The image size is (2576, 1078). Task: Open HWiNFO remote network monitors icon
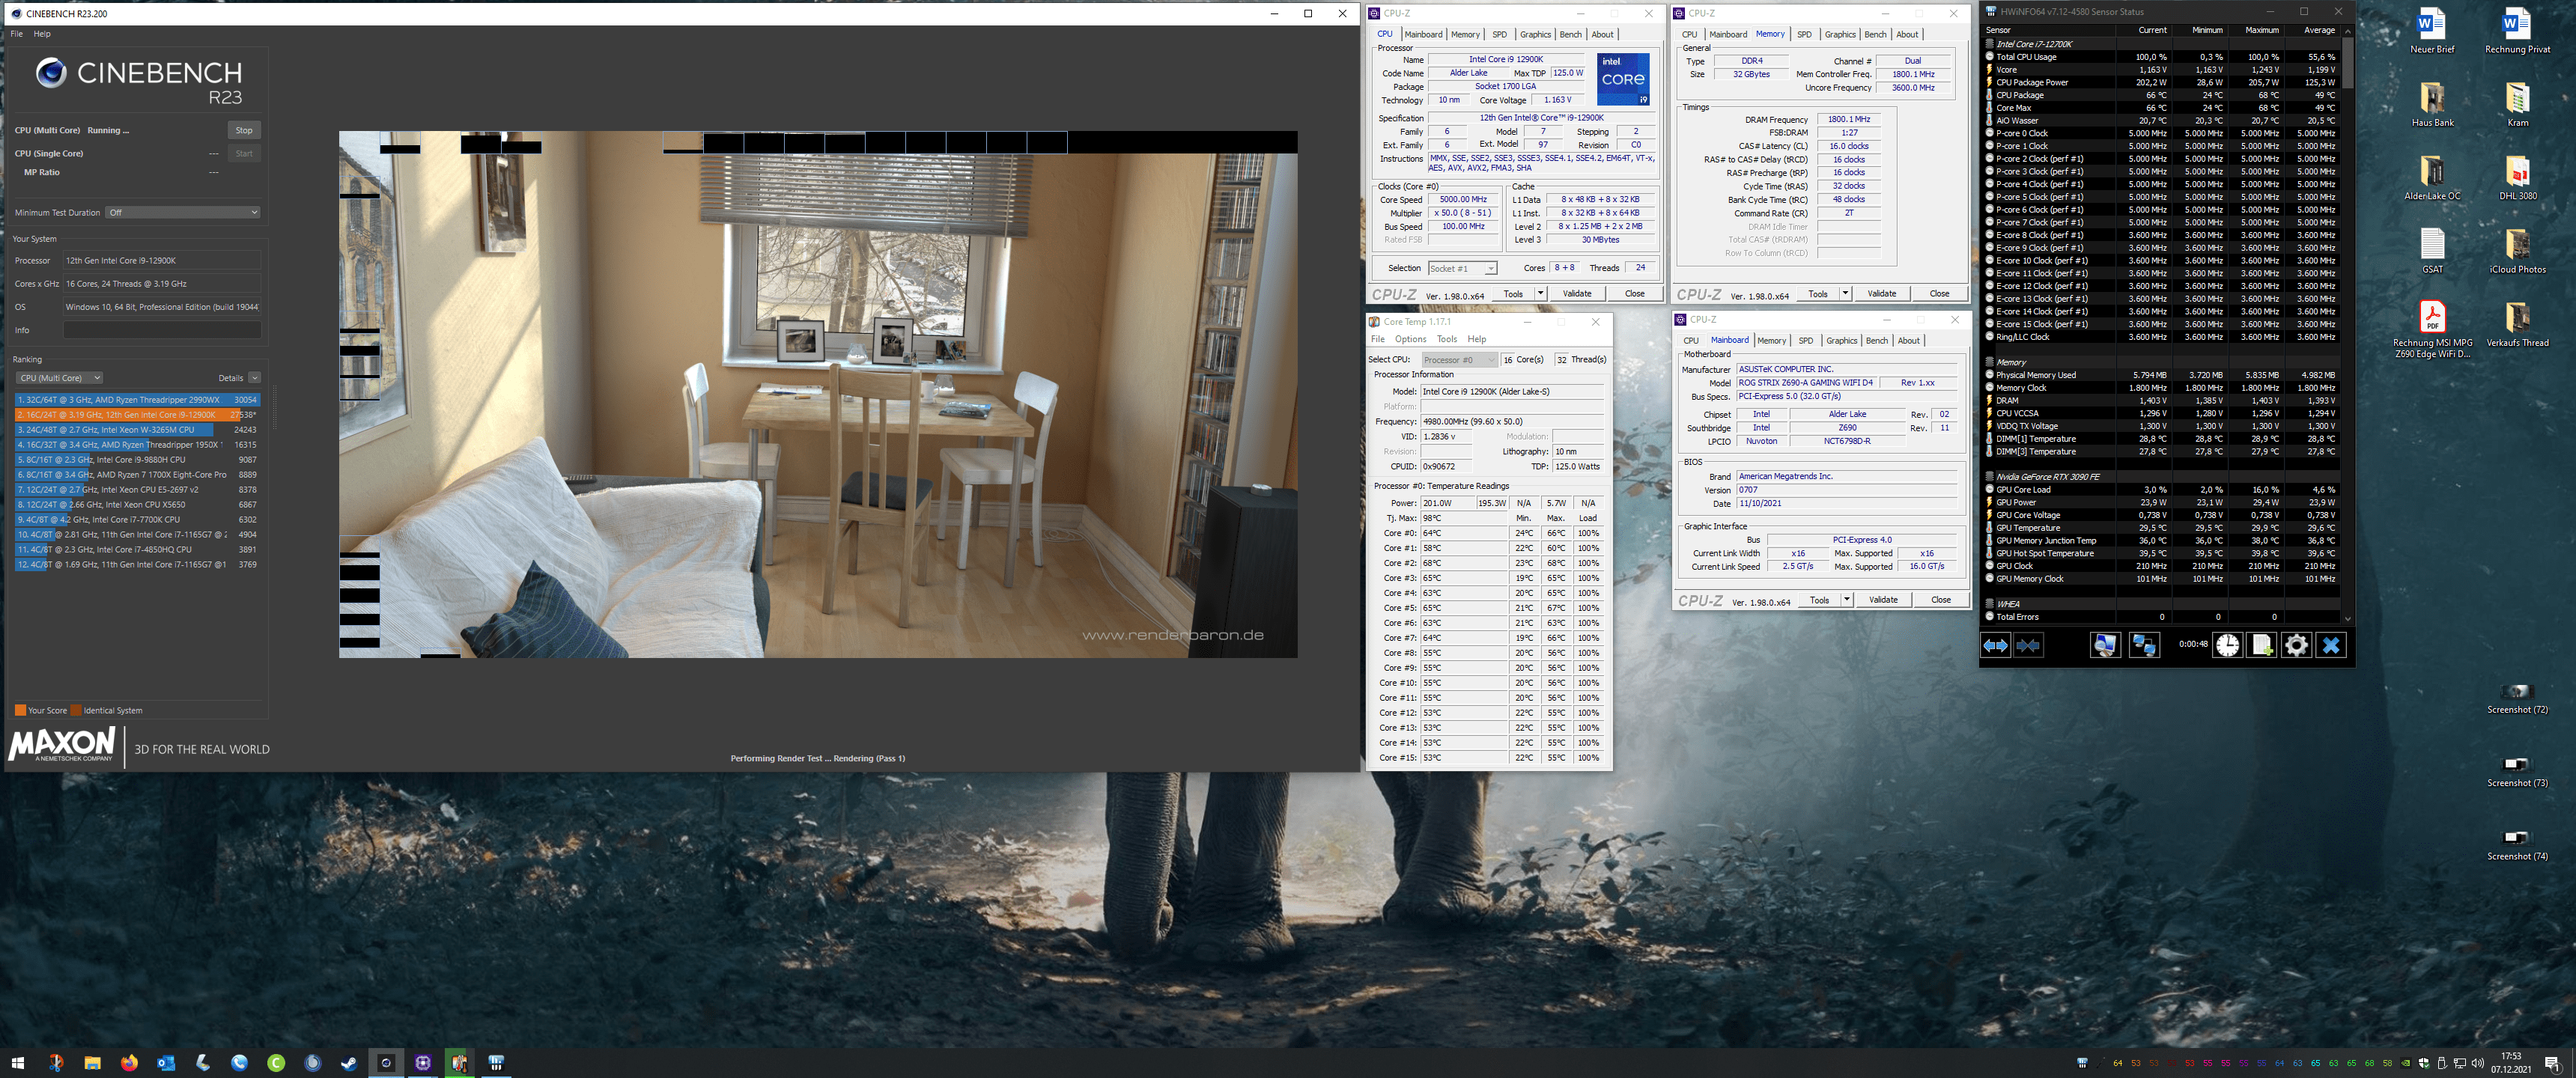click(2143, 645)
